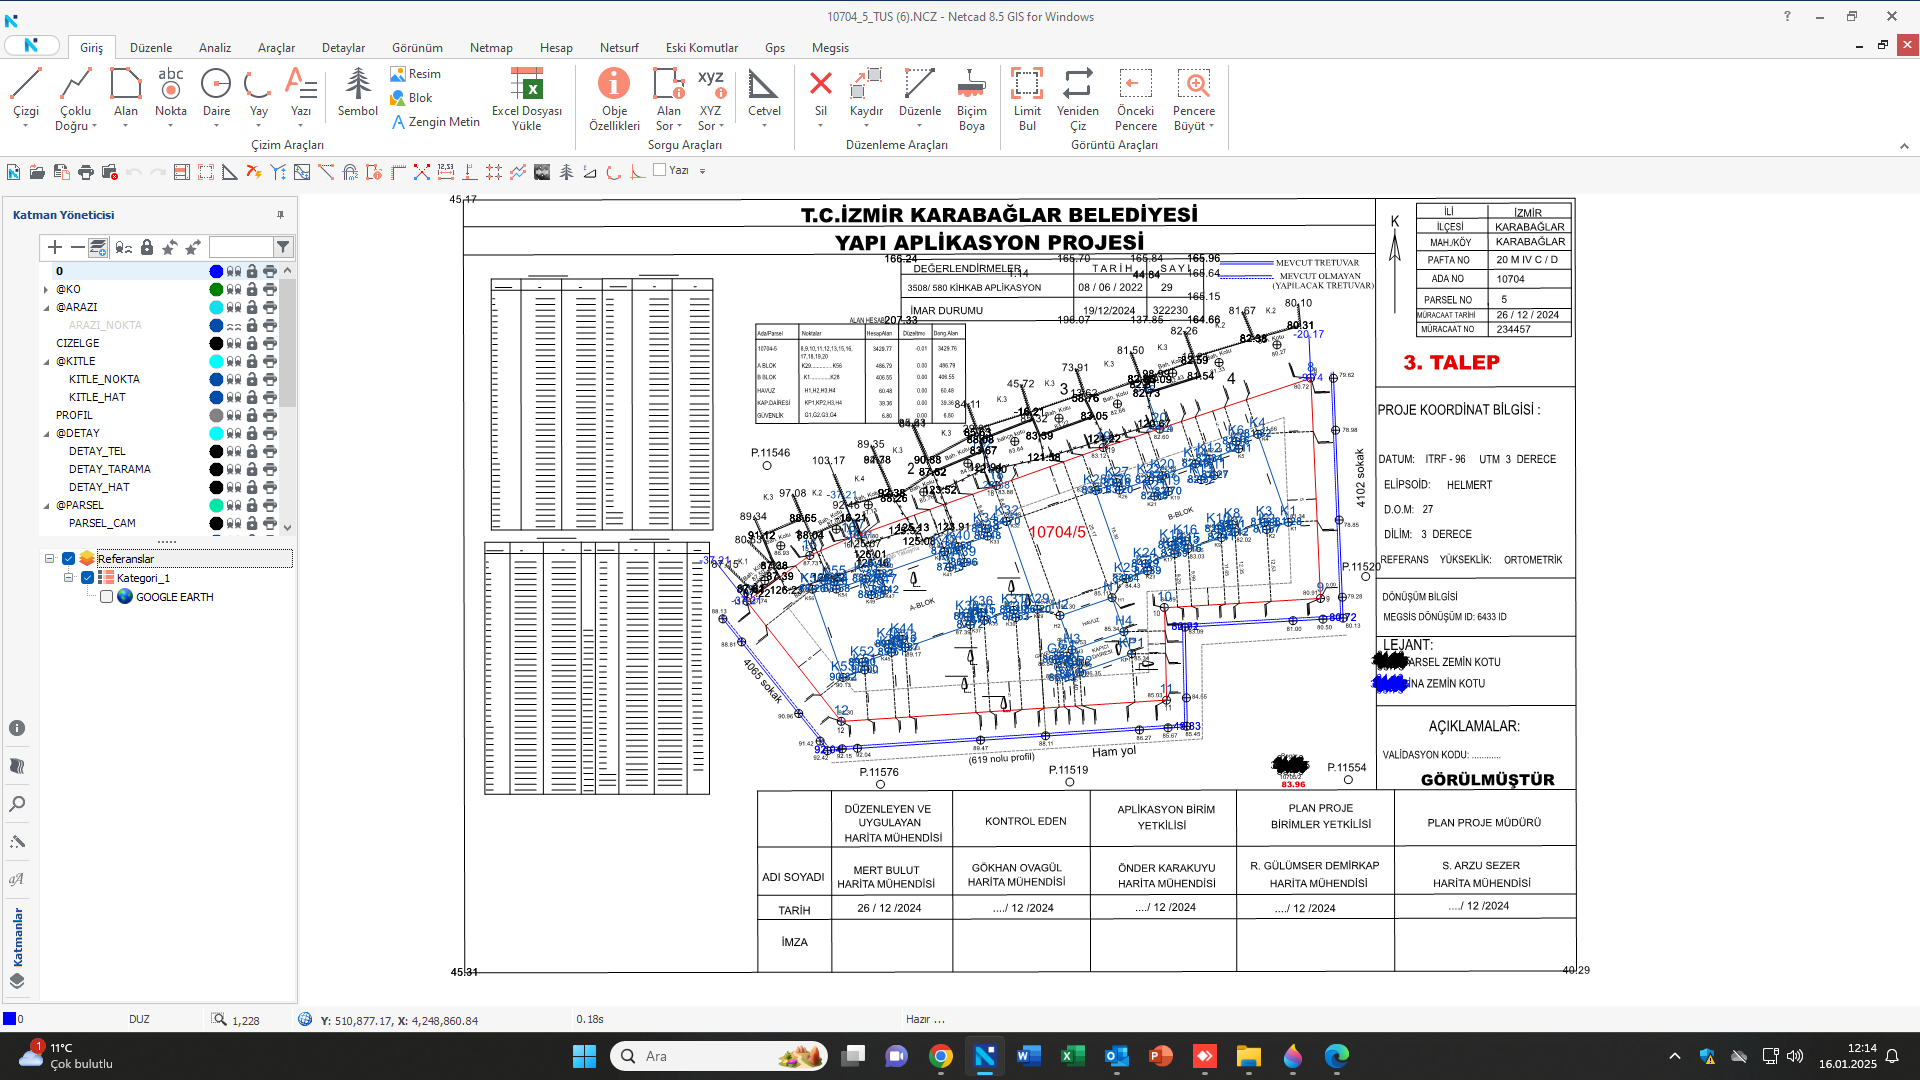Open the Alan Sor dropdown arrow
1920x1080 pixels.
point(680,127)
